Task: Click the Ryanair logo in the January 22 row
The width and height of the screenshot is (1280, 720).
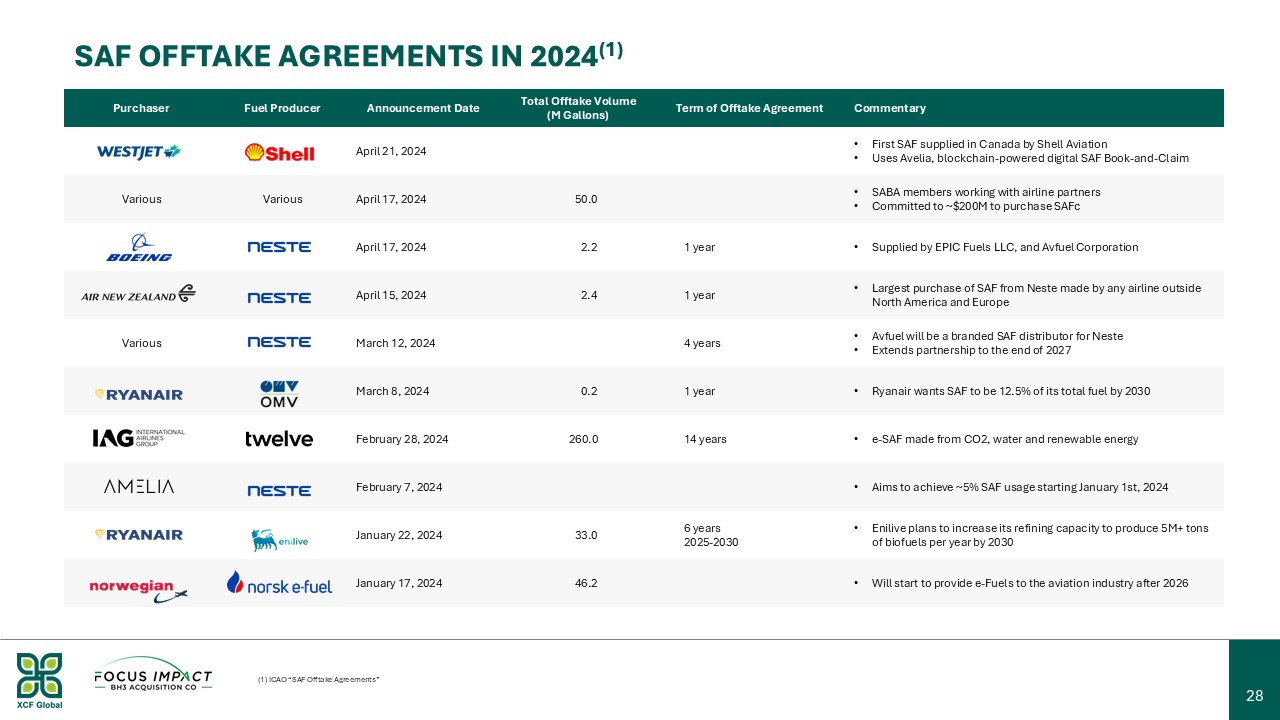Action: pyautogui.click(x=139, y=535)
